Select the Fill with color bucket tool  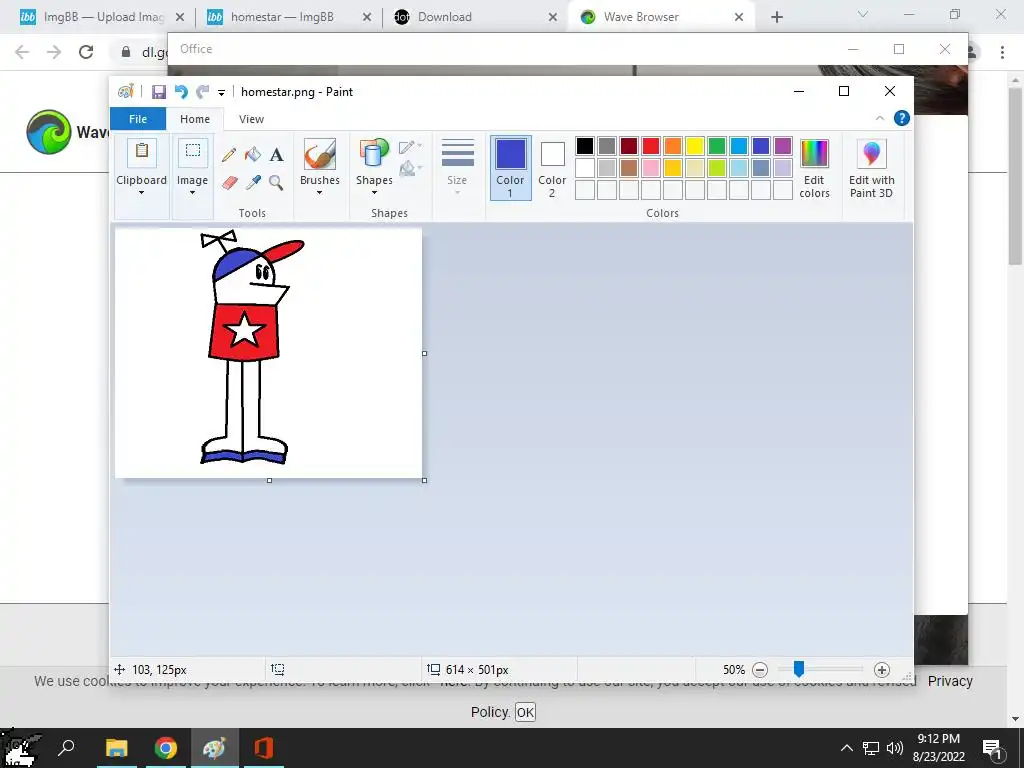pyautogui.click(x=252, y=155)
